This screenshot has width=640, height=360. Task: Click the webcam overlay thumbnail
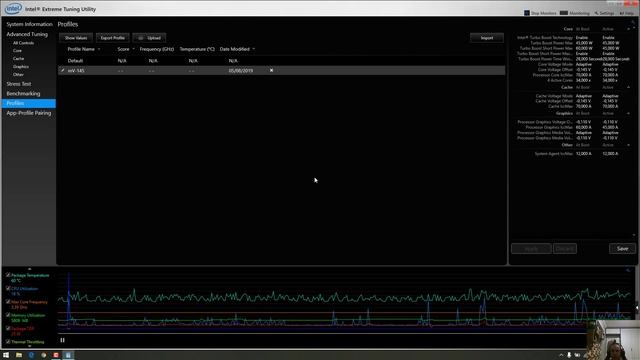click(x=613, y=340)
